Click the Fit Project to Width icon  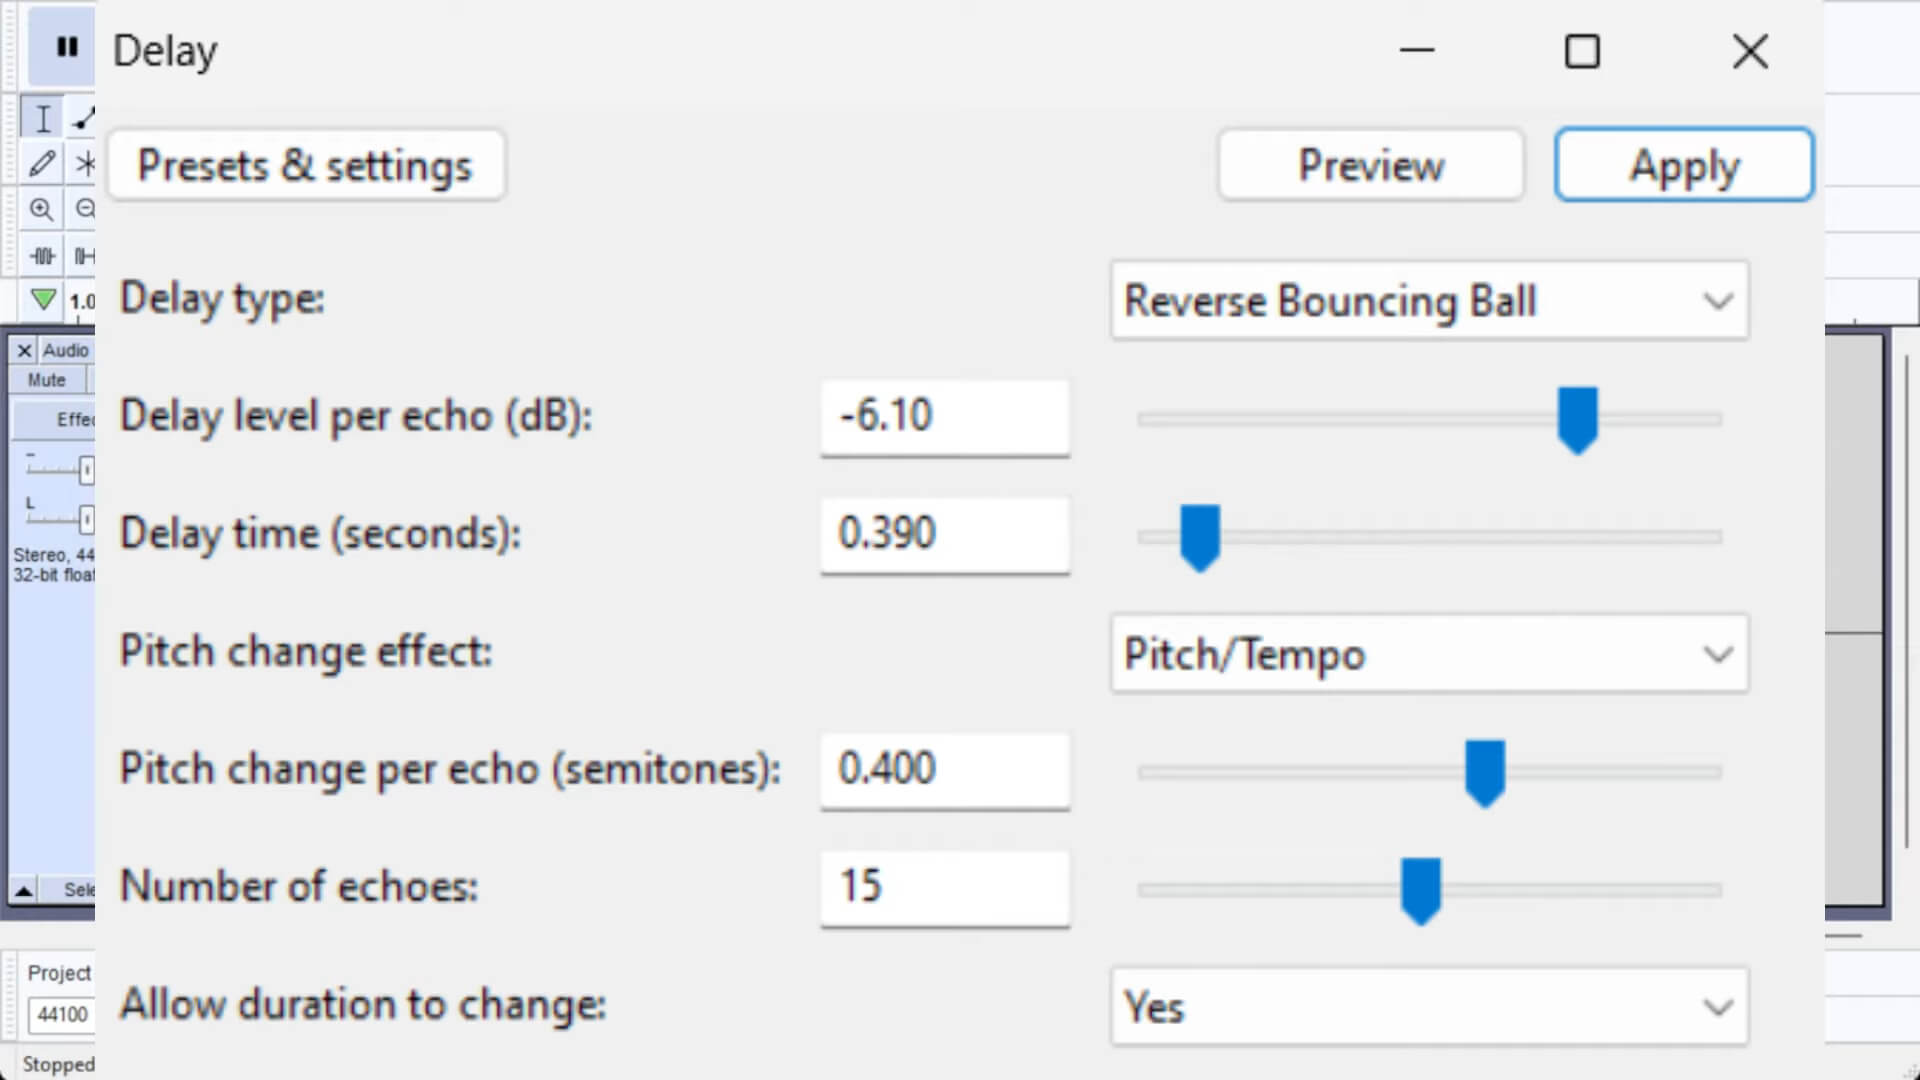click(84, 254)
